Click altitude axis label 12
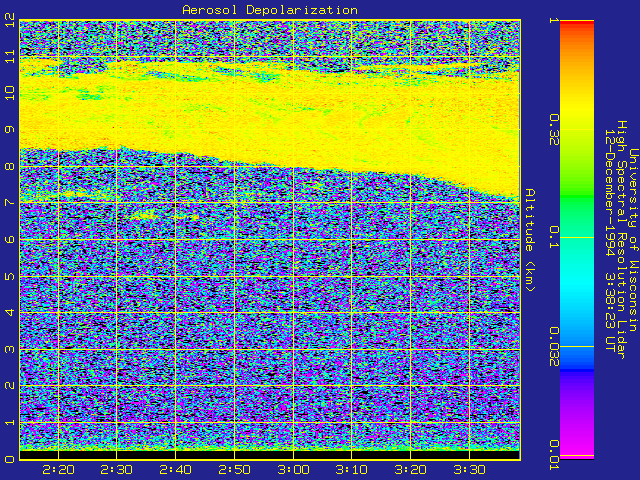This screenshot has width=640, height=480. tap(10, 19)
